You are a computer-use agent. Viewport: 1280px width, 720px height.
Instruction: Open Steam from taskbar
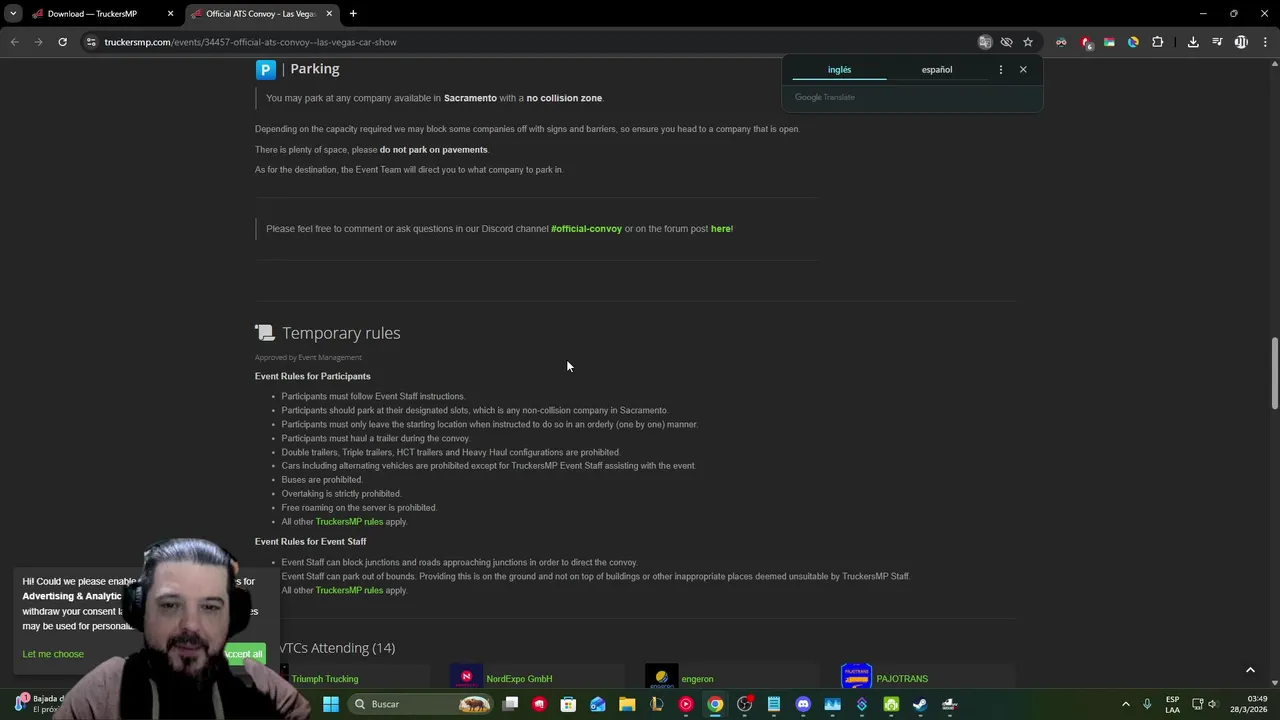920,704
